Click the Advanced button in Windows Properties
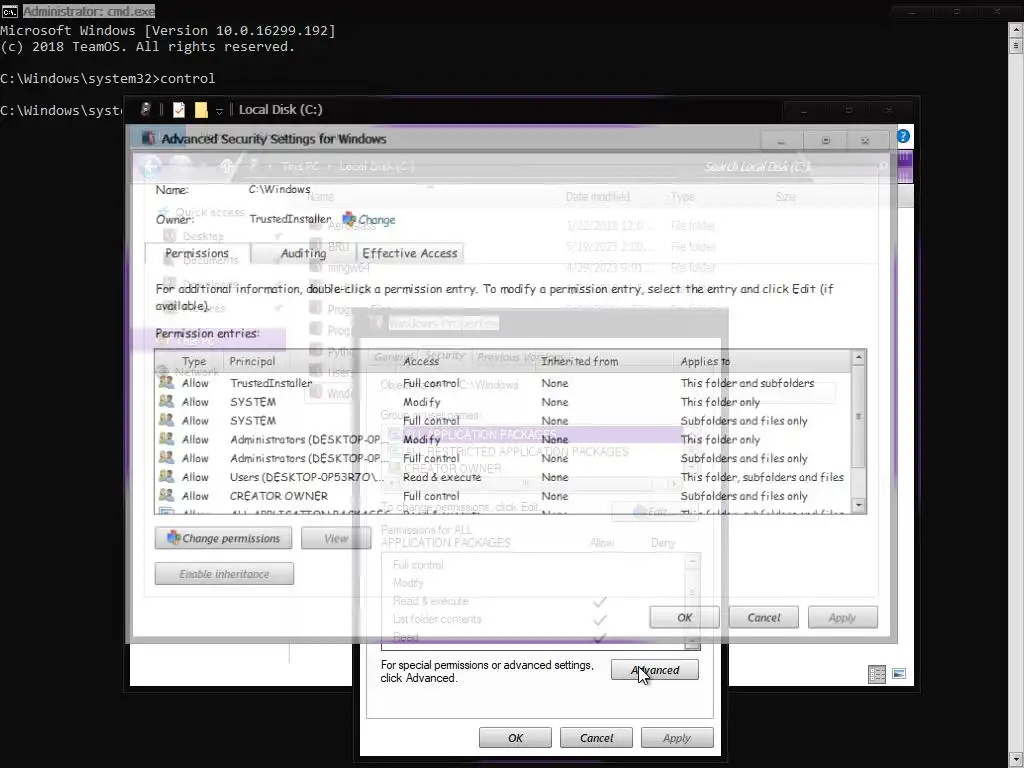The height and width of the screenshot is (768, 1024). [x=655, y=670]
